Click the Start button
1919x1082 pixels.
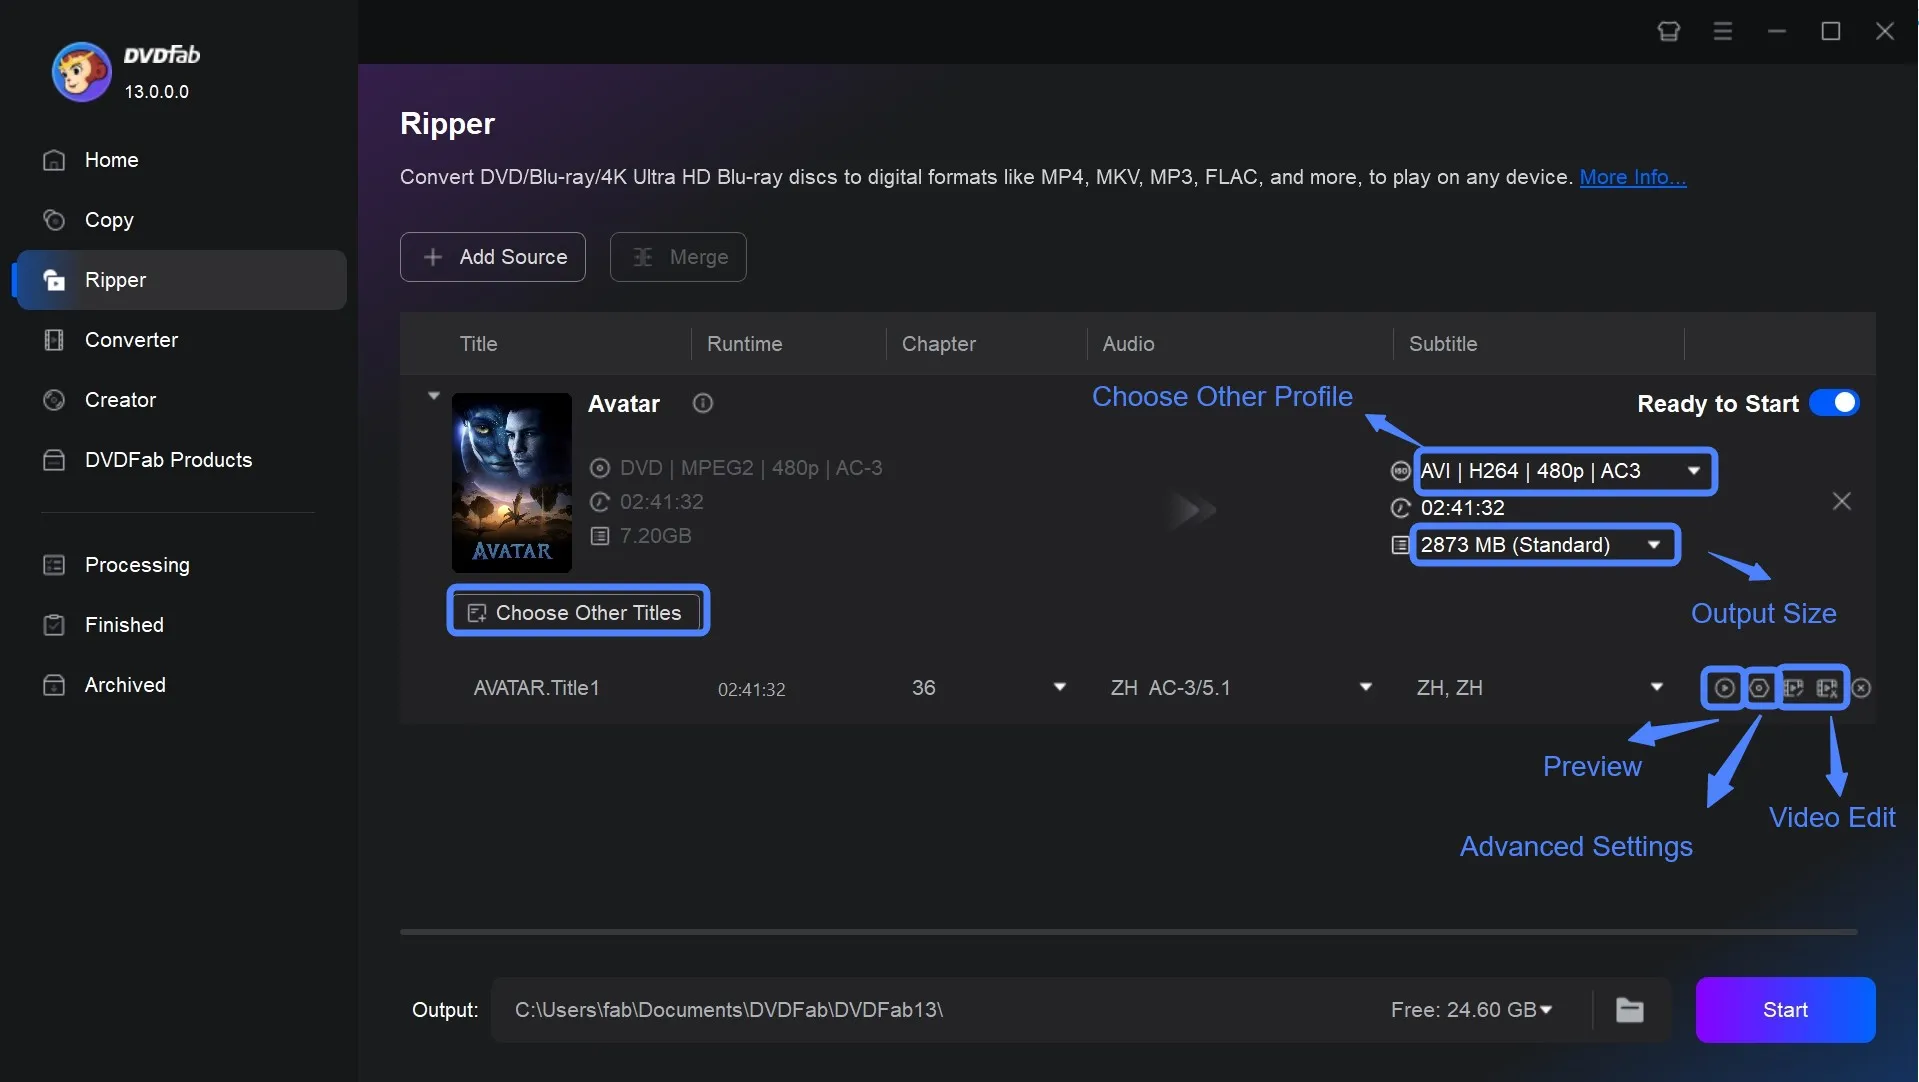point(1785,1010)
